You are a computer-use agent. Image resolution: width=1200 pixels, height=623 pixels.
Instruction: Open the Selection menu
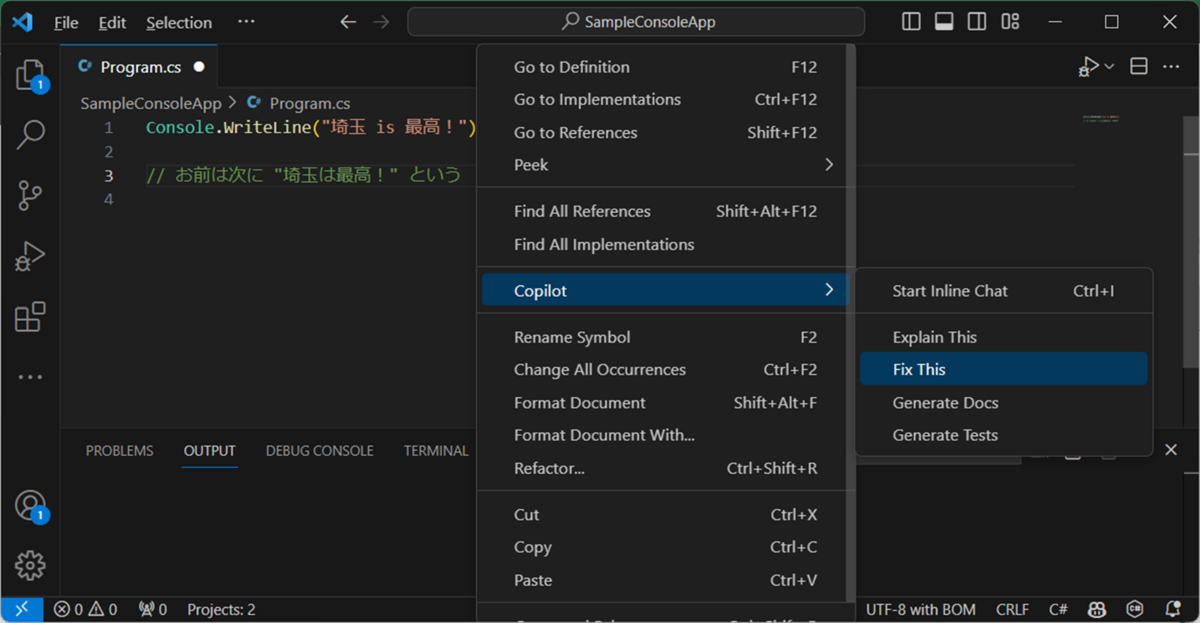coord(178,22)
